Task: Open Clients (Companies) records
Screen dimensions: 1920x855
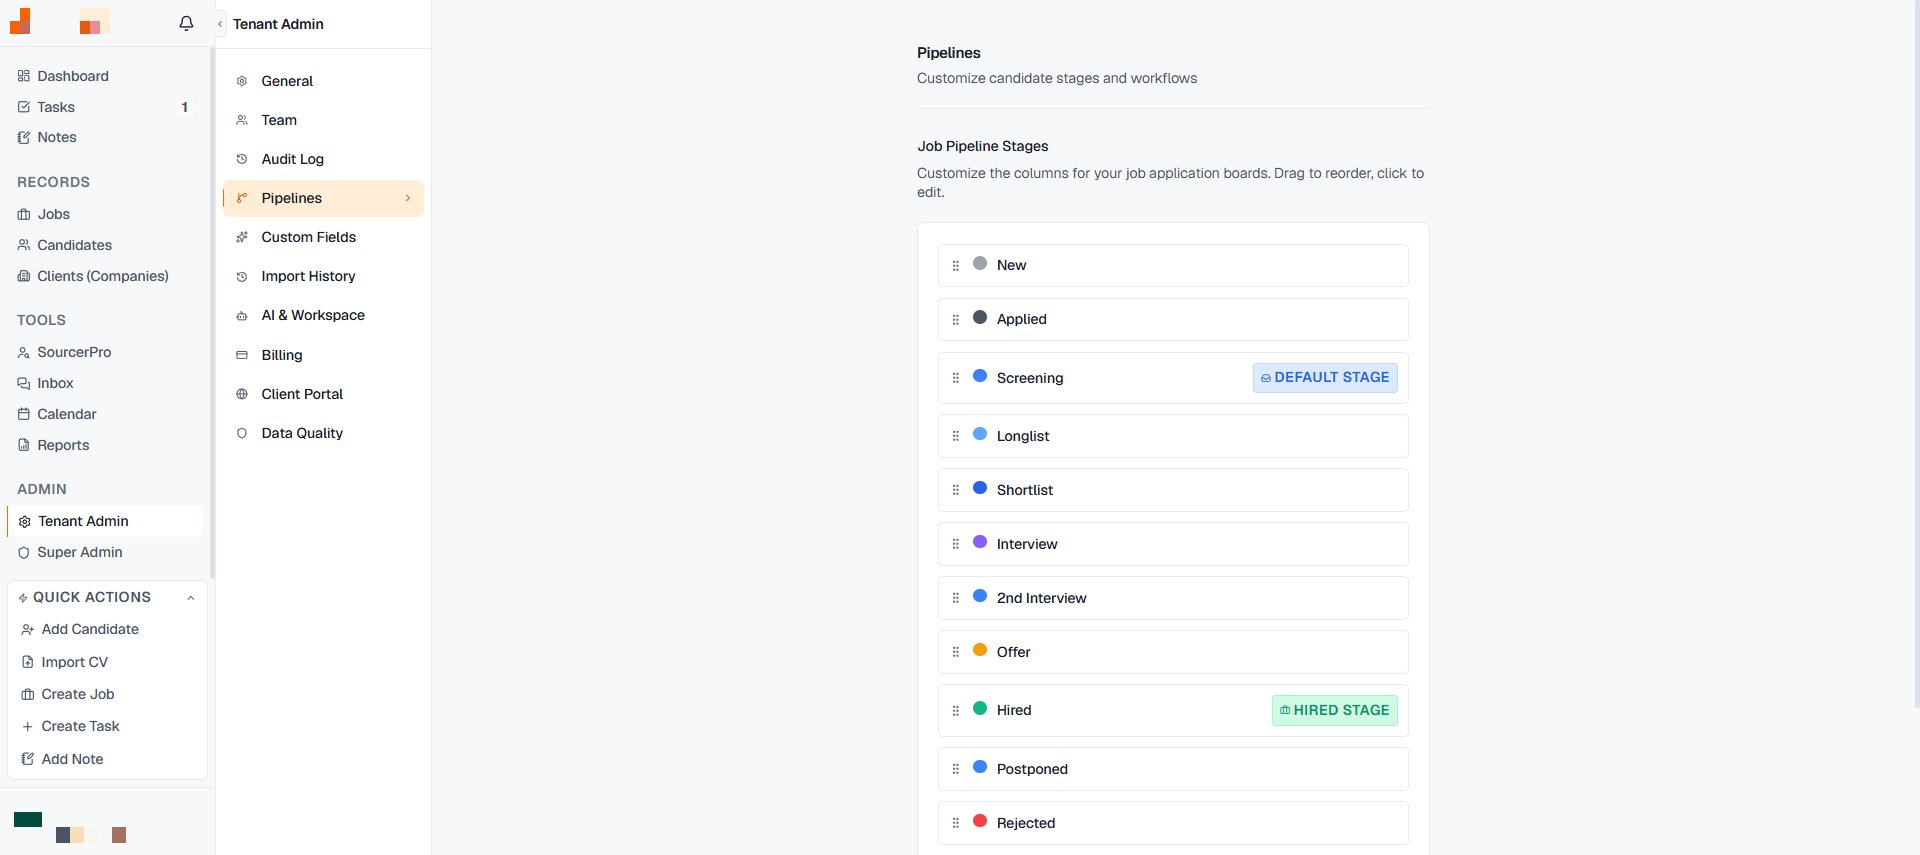Action: tap(105, 276)
